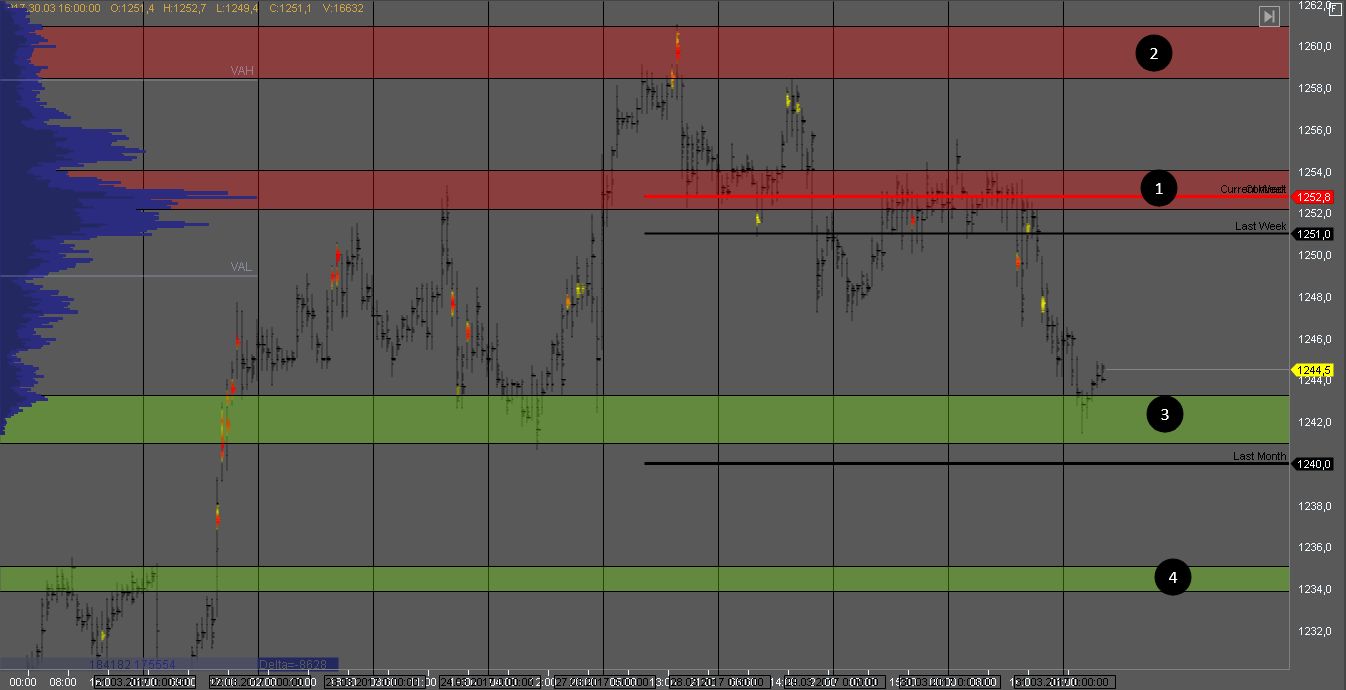The width and height of the screenshot is (1346, 690).
Task: Click the Delta value box at chart bottom
Action: tap(297, 664)
